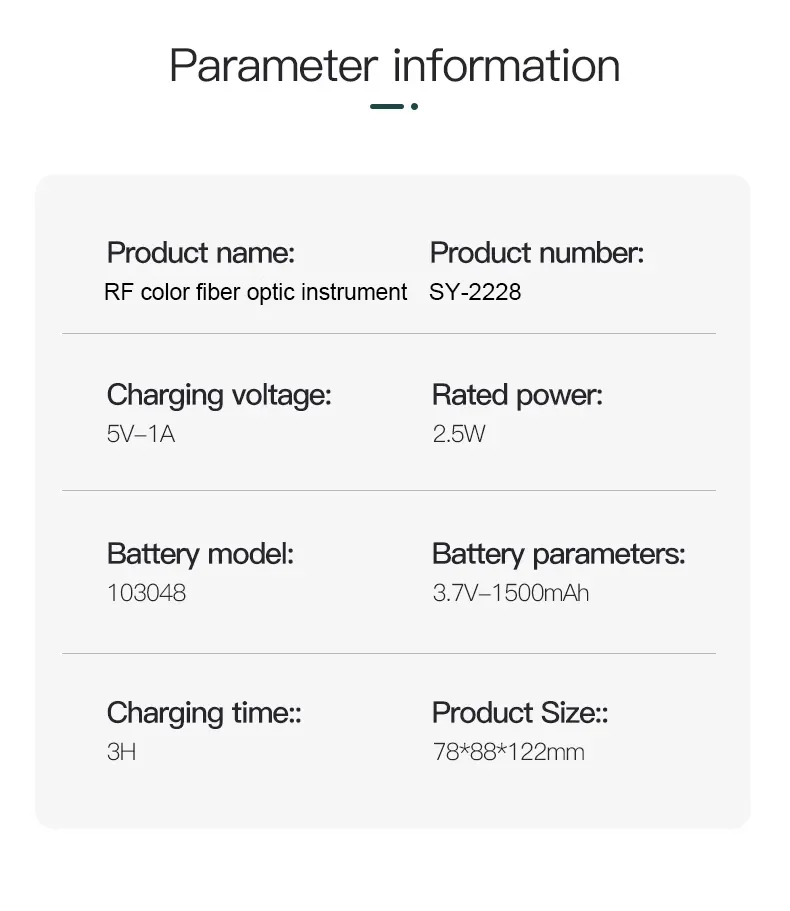Click the green dash under the heading
Screen dimensions: 790x911
[x=386, y=106]
